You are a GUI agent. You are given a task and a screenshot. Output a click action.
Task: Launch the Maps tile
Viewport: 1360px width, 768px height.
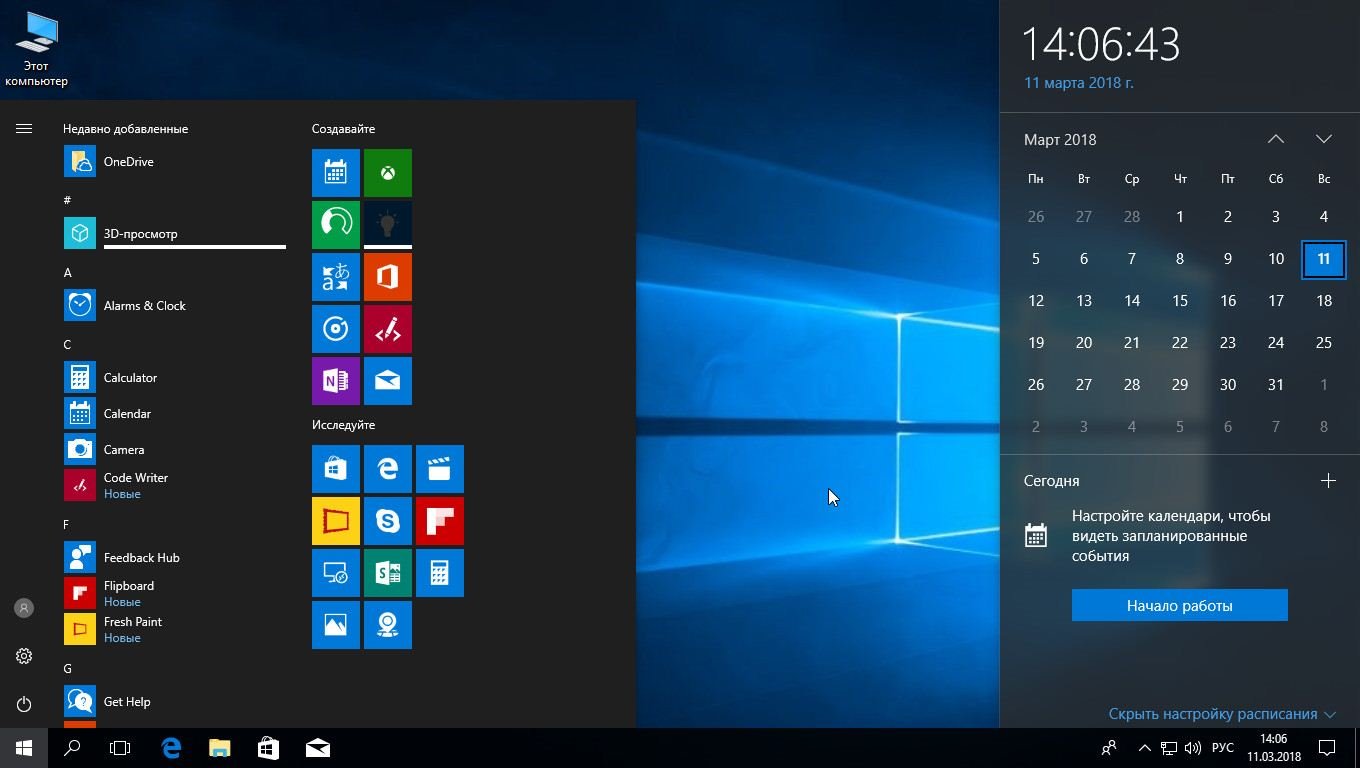388,625
